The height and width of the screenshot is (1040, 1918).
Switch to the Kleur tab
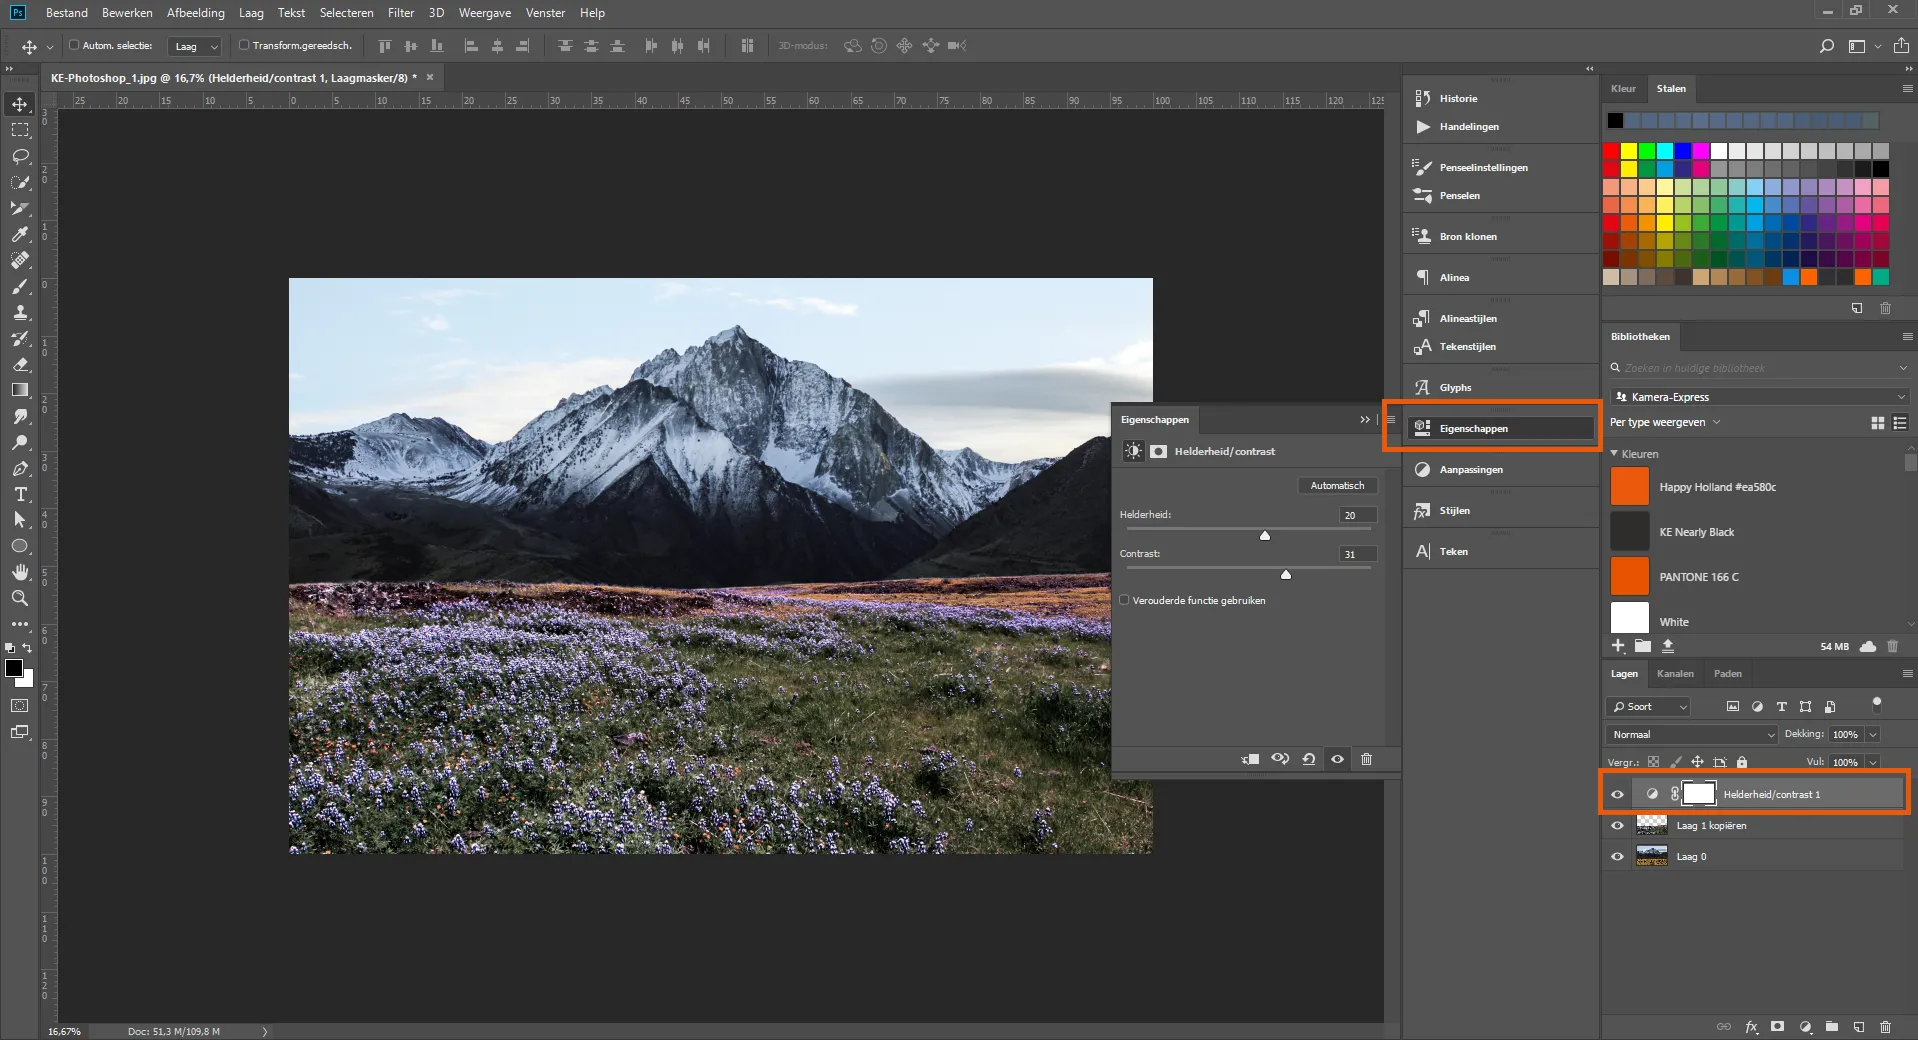pos(1623,89)
